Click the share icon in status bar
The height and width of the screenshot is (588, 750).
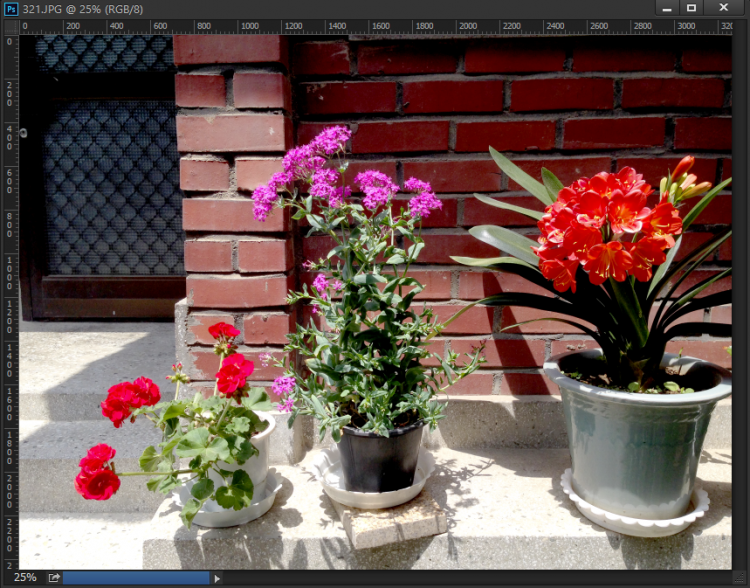[54, 578]
